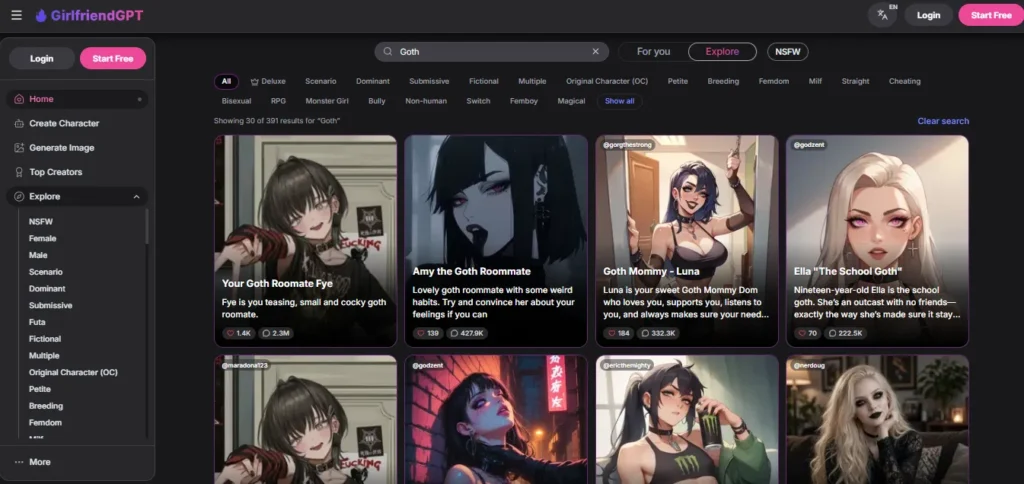Screen dimensions: 1024x484
Task: Filter by RPG tag
Action: click(x=278, y=101)
